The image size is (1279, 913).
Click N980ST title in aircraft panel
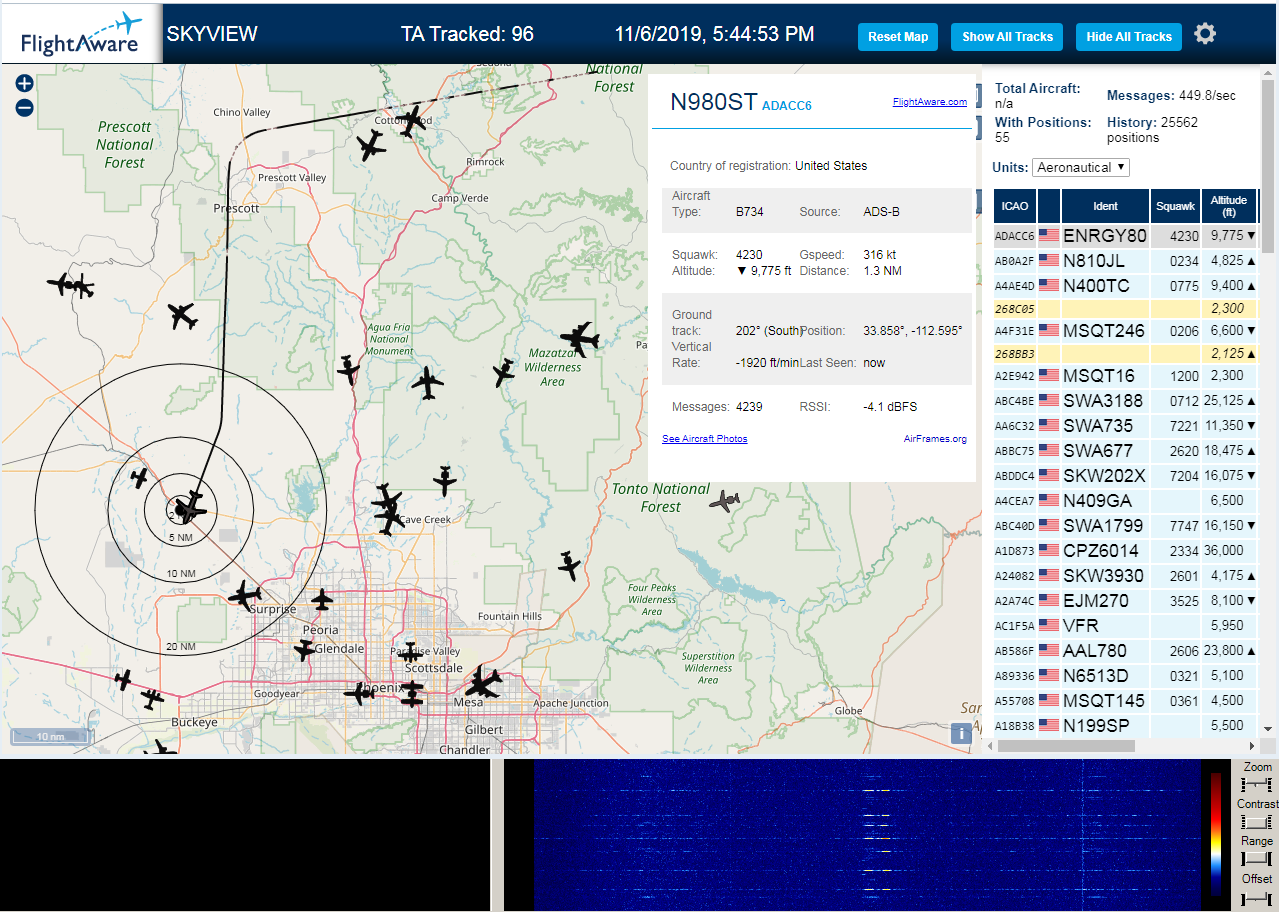[x=713, y=102]
